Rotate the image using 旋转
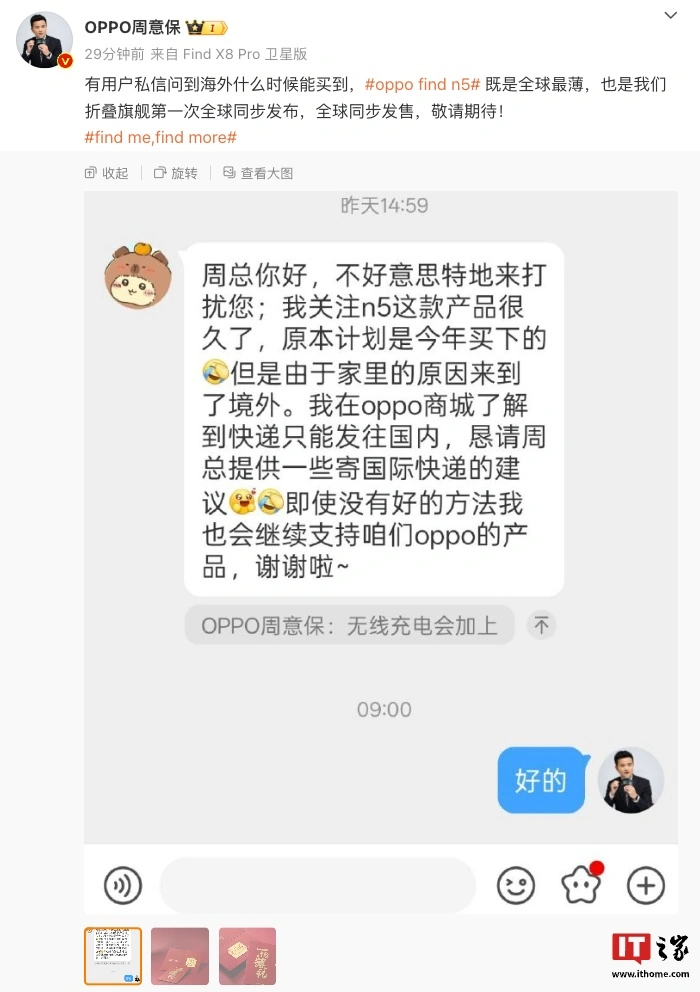700x992 pixels. point(176,173)
